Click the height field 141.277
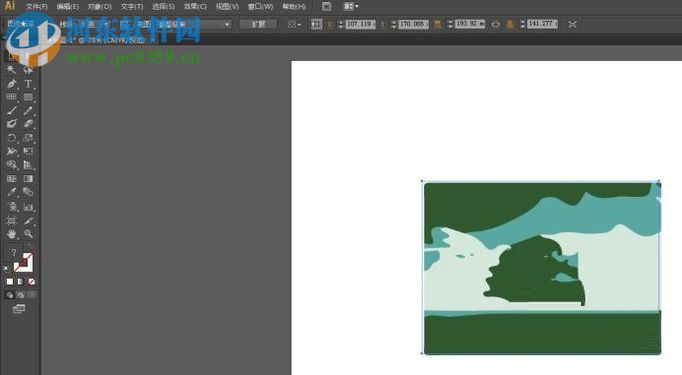The width and height of the screenshot is (682, 375). [x=542, y=24]
